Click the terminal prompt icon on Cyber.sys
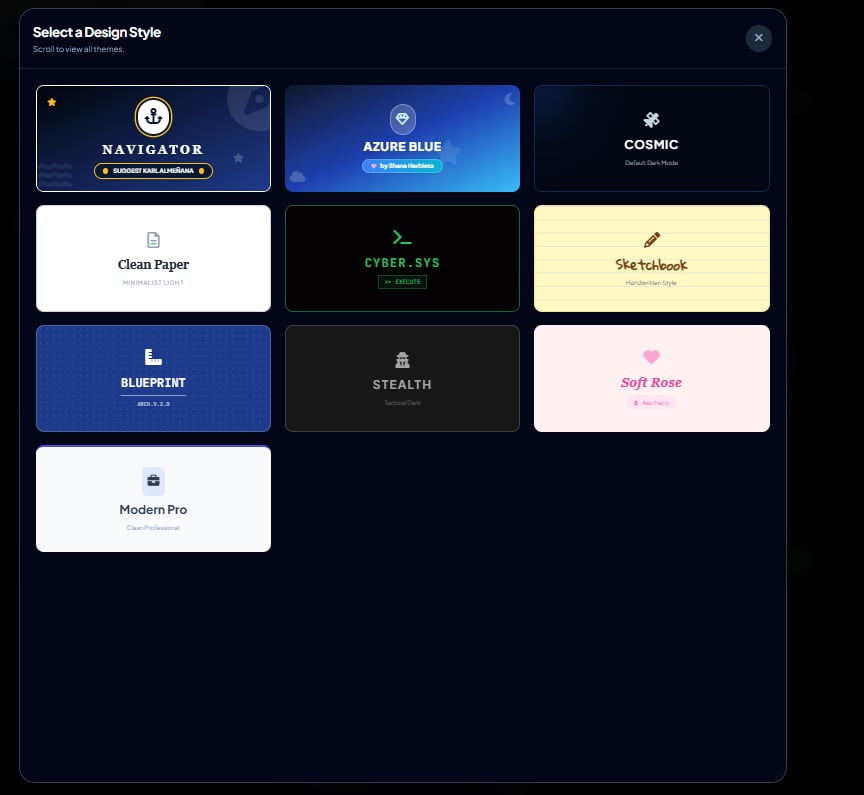Screen dimensions: 864x795 pyautogui.click(x=402, y=237)
